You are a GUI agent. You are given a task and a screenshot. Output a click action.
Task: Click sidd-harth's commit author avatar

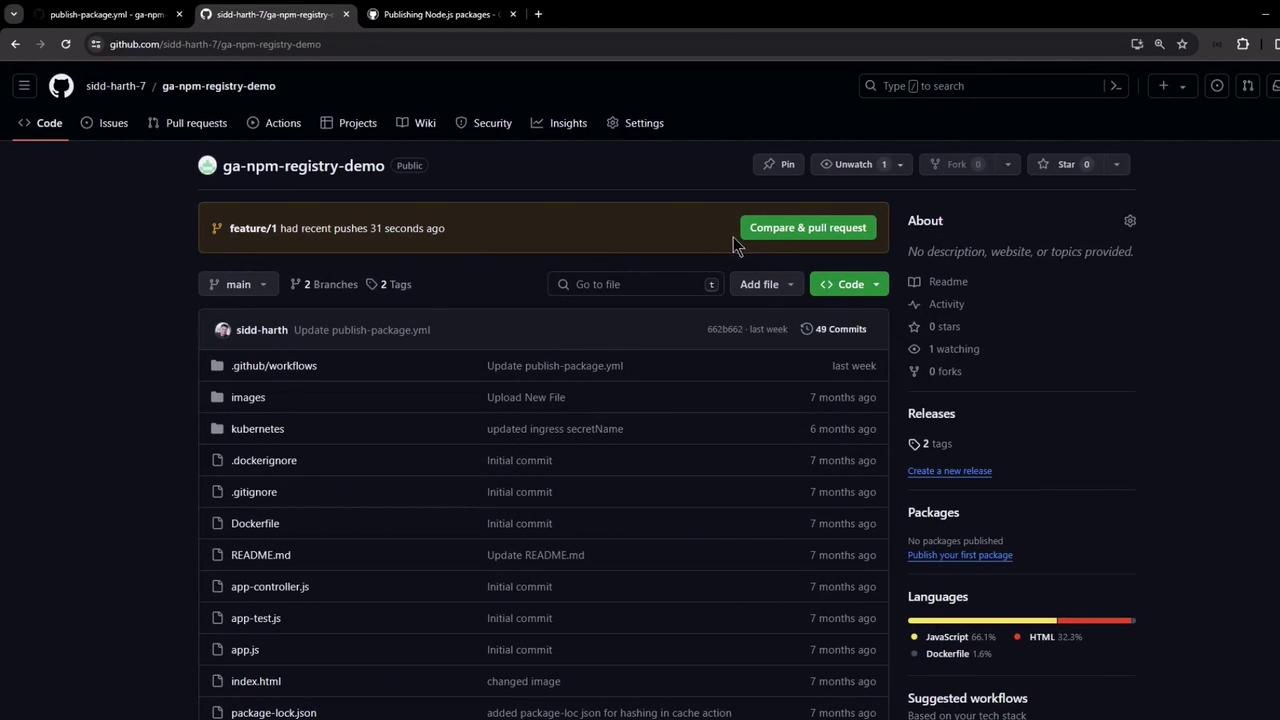coord(222,330)
